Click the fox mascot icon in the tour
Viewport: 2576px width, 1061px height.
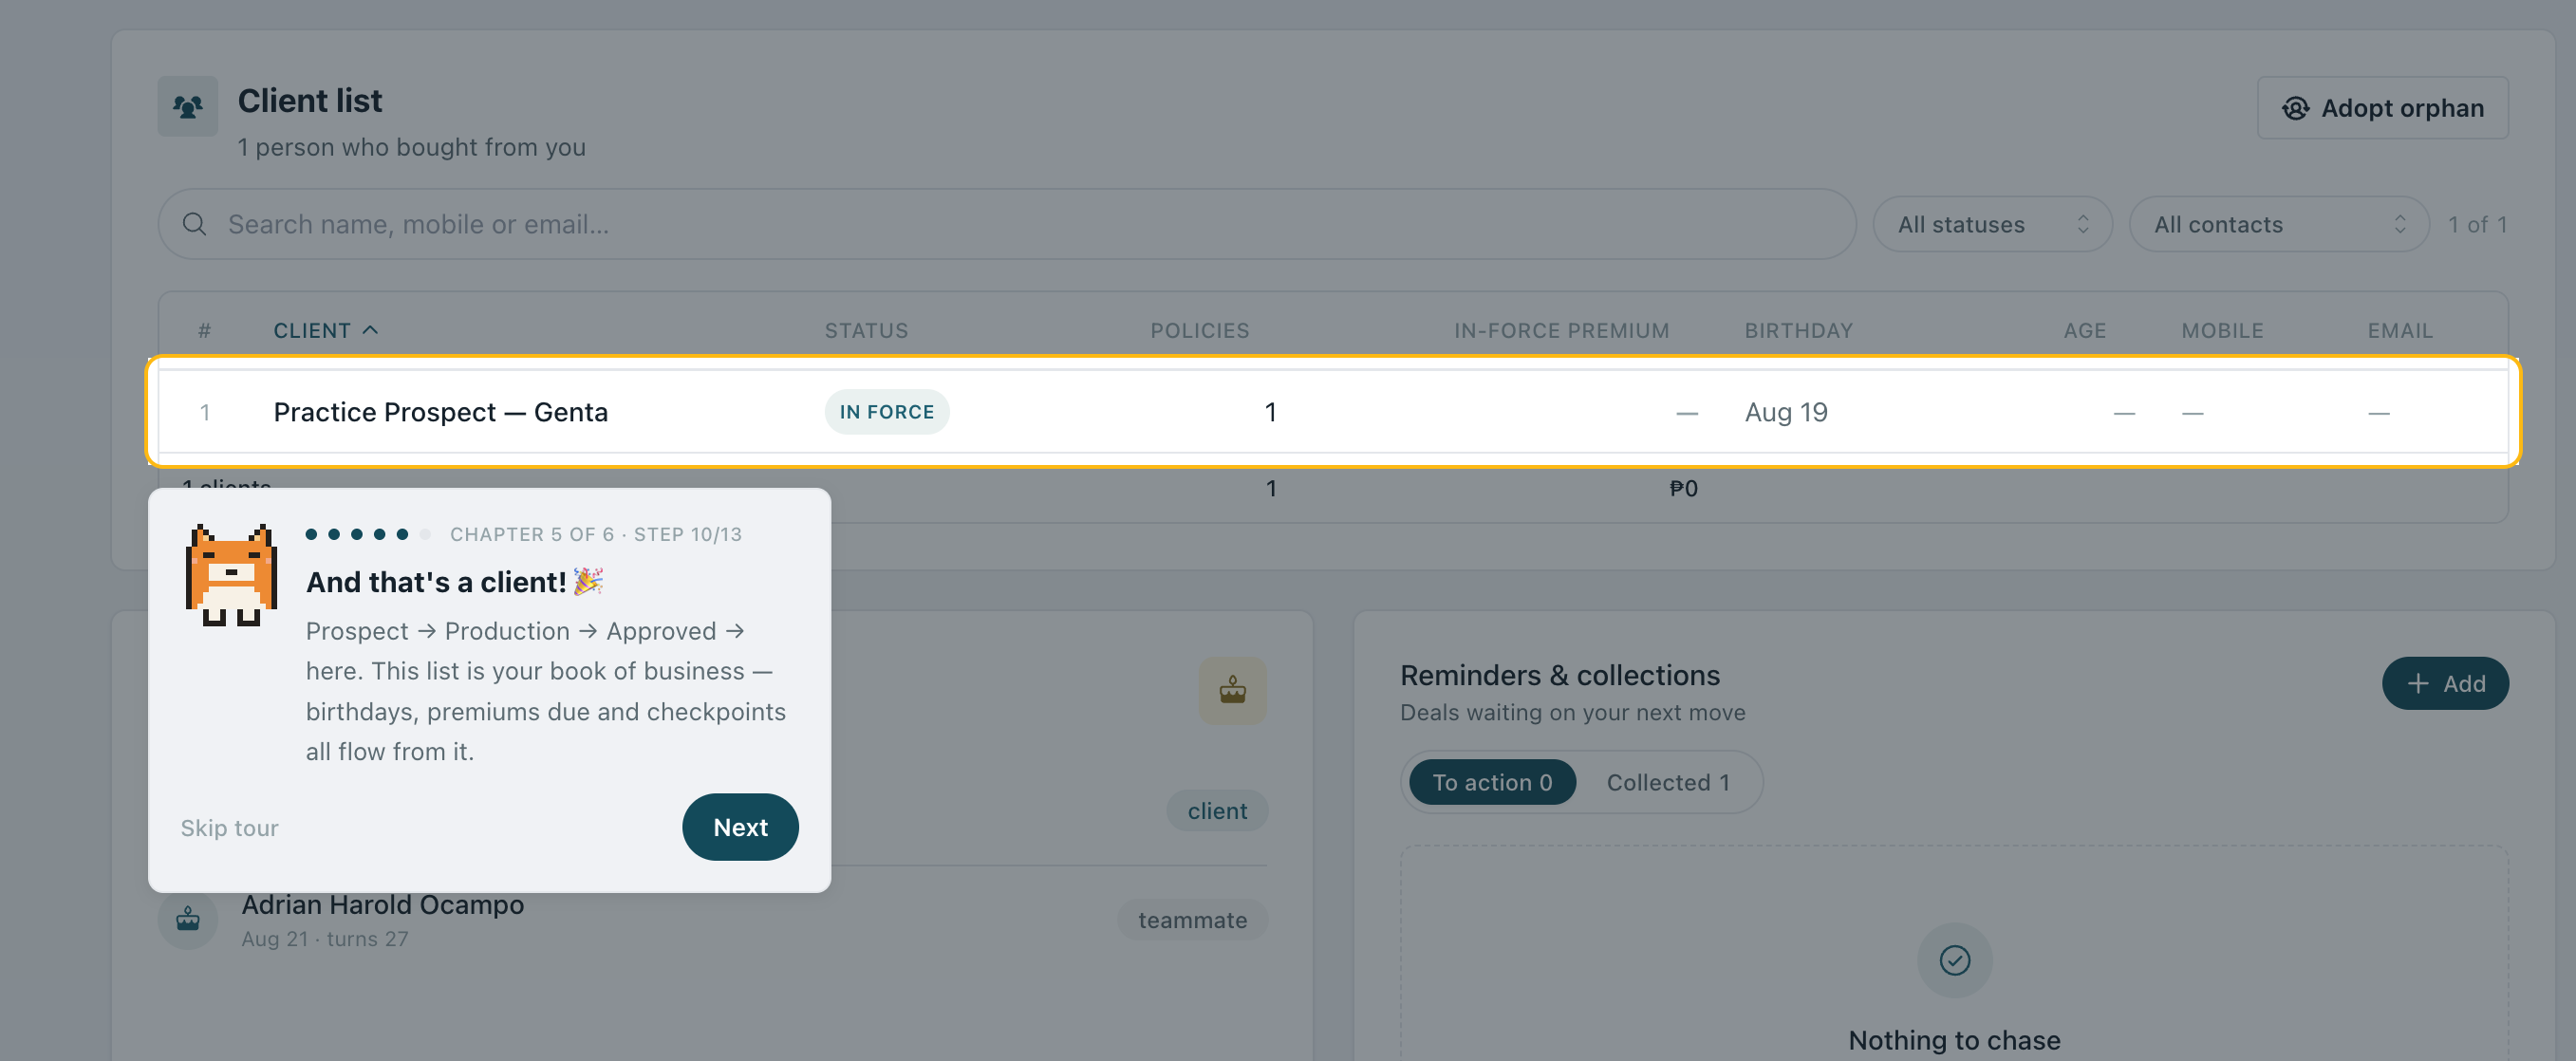(231, 574)
